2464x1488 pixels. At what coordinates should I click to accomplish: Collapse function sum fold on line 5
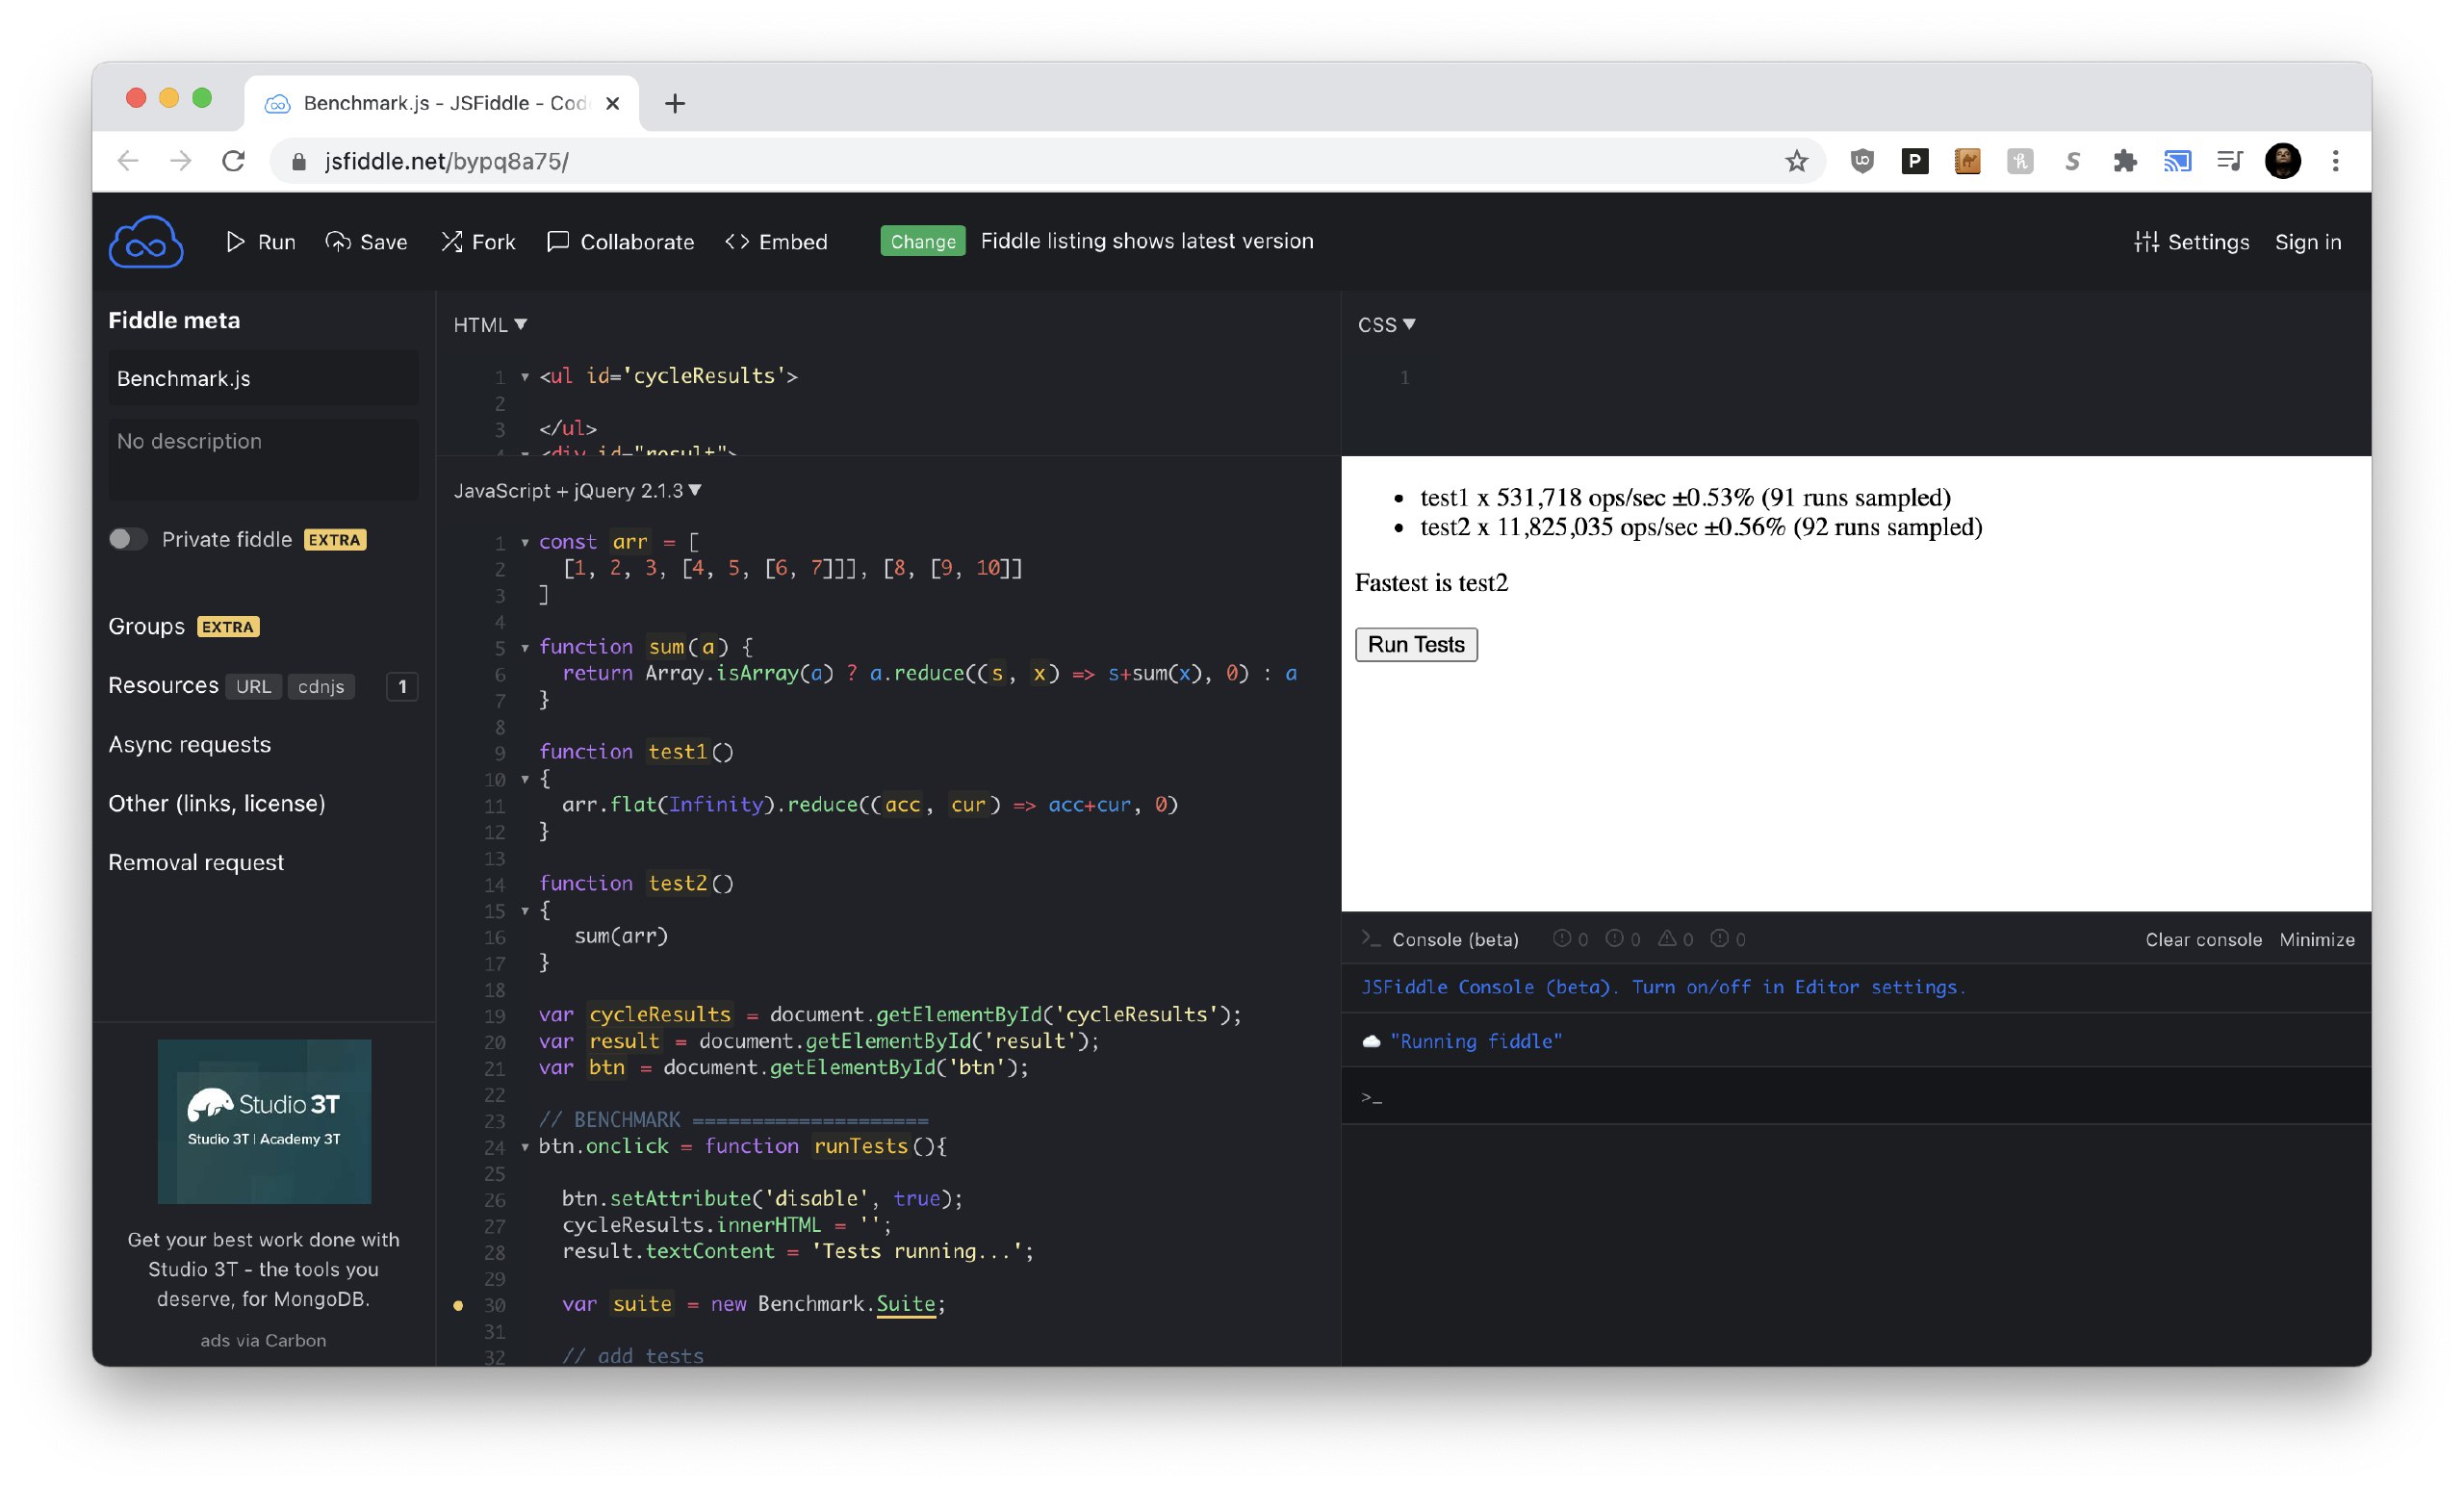point(525,648)
